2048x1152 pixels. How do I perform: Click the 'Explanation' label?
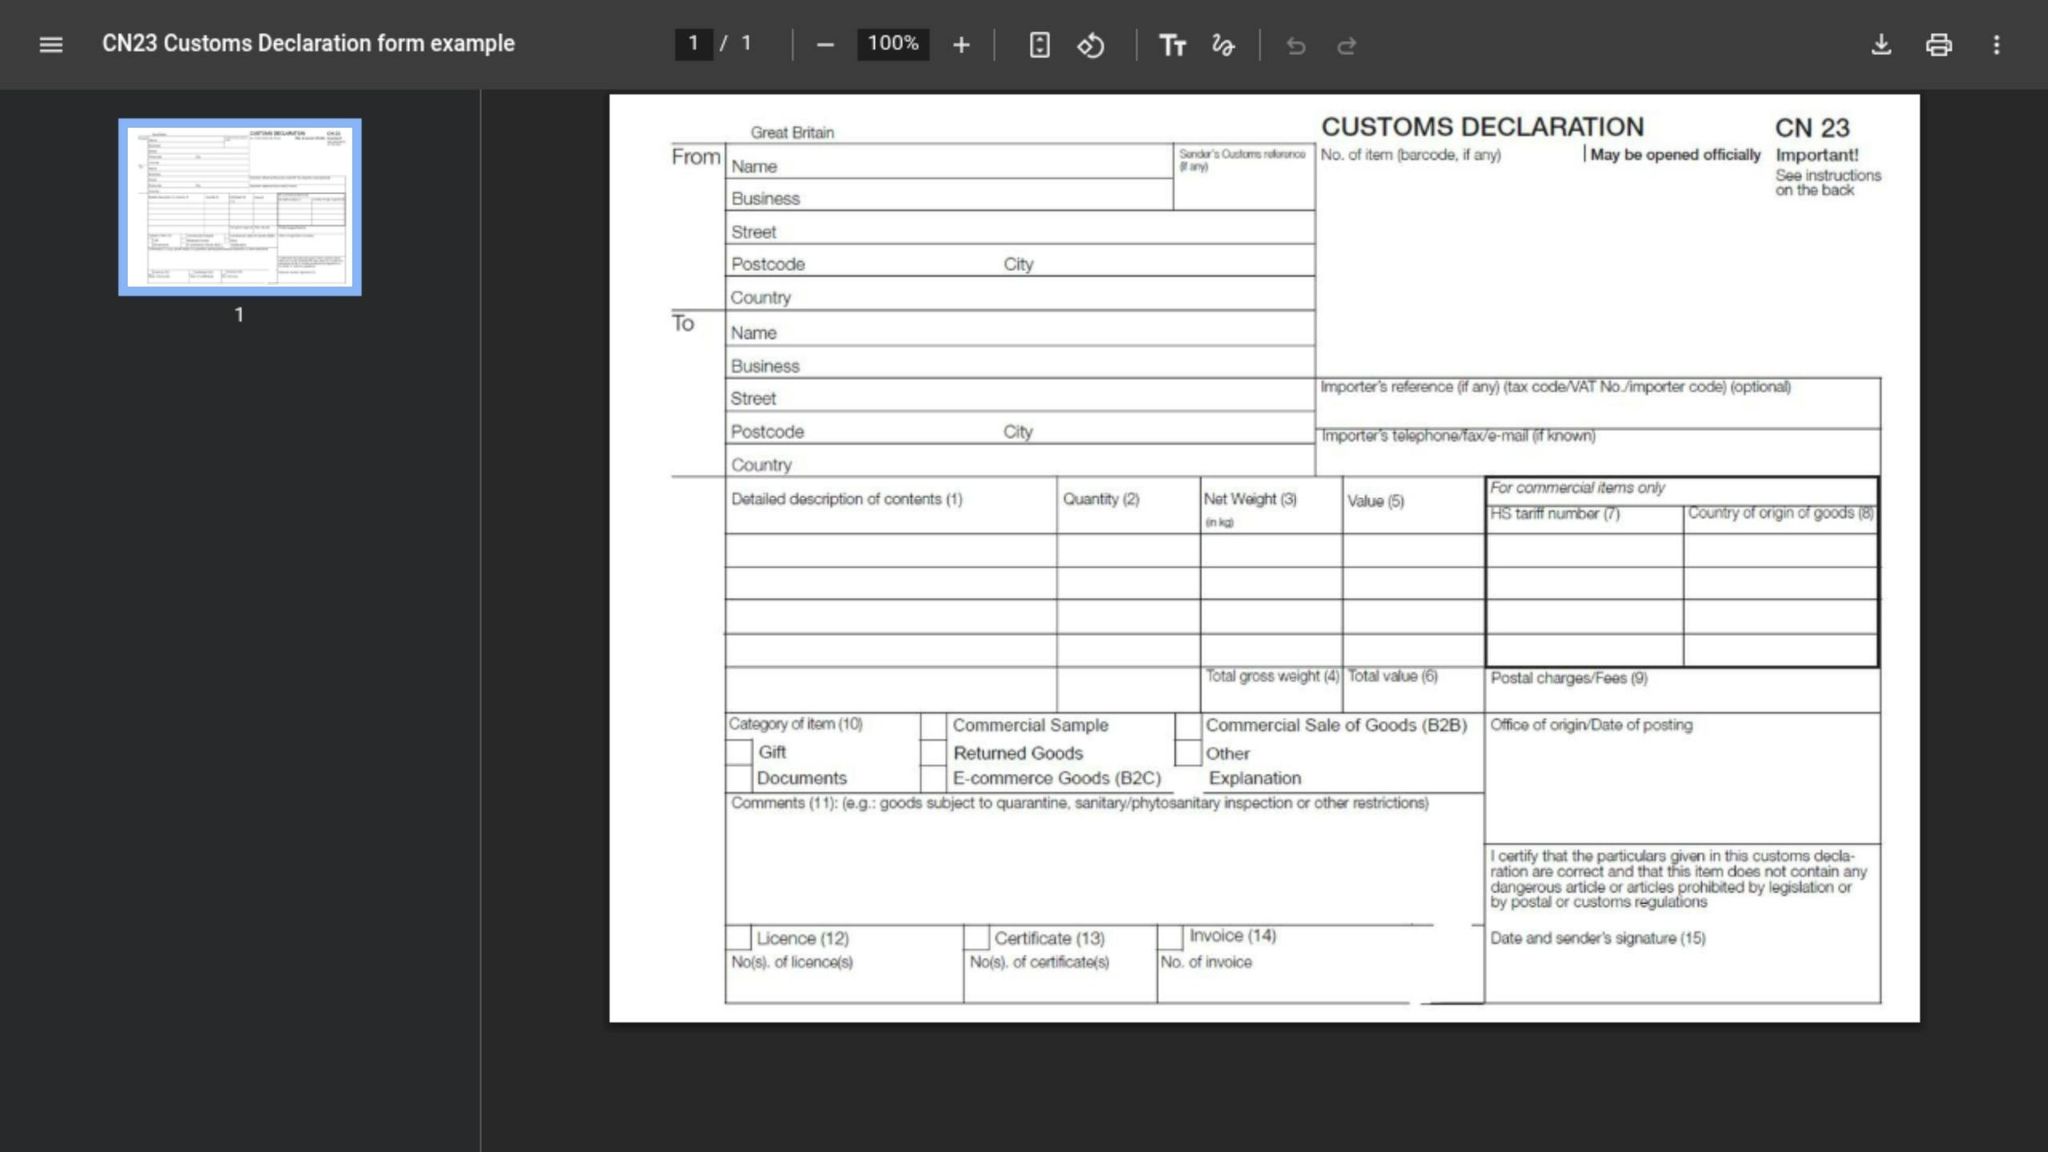point(1255,778)
